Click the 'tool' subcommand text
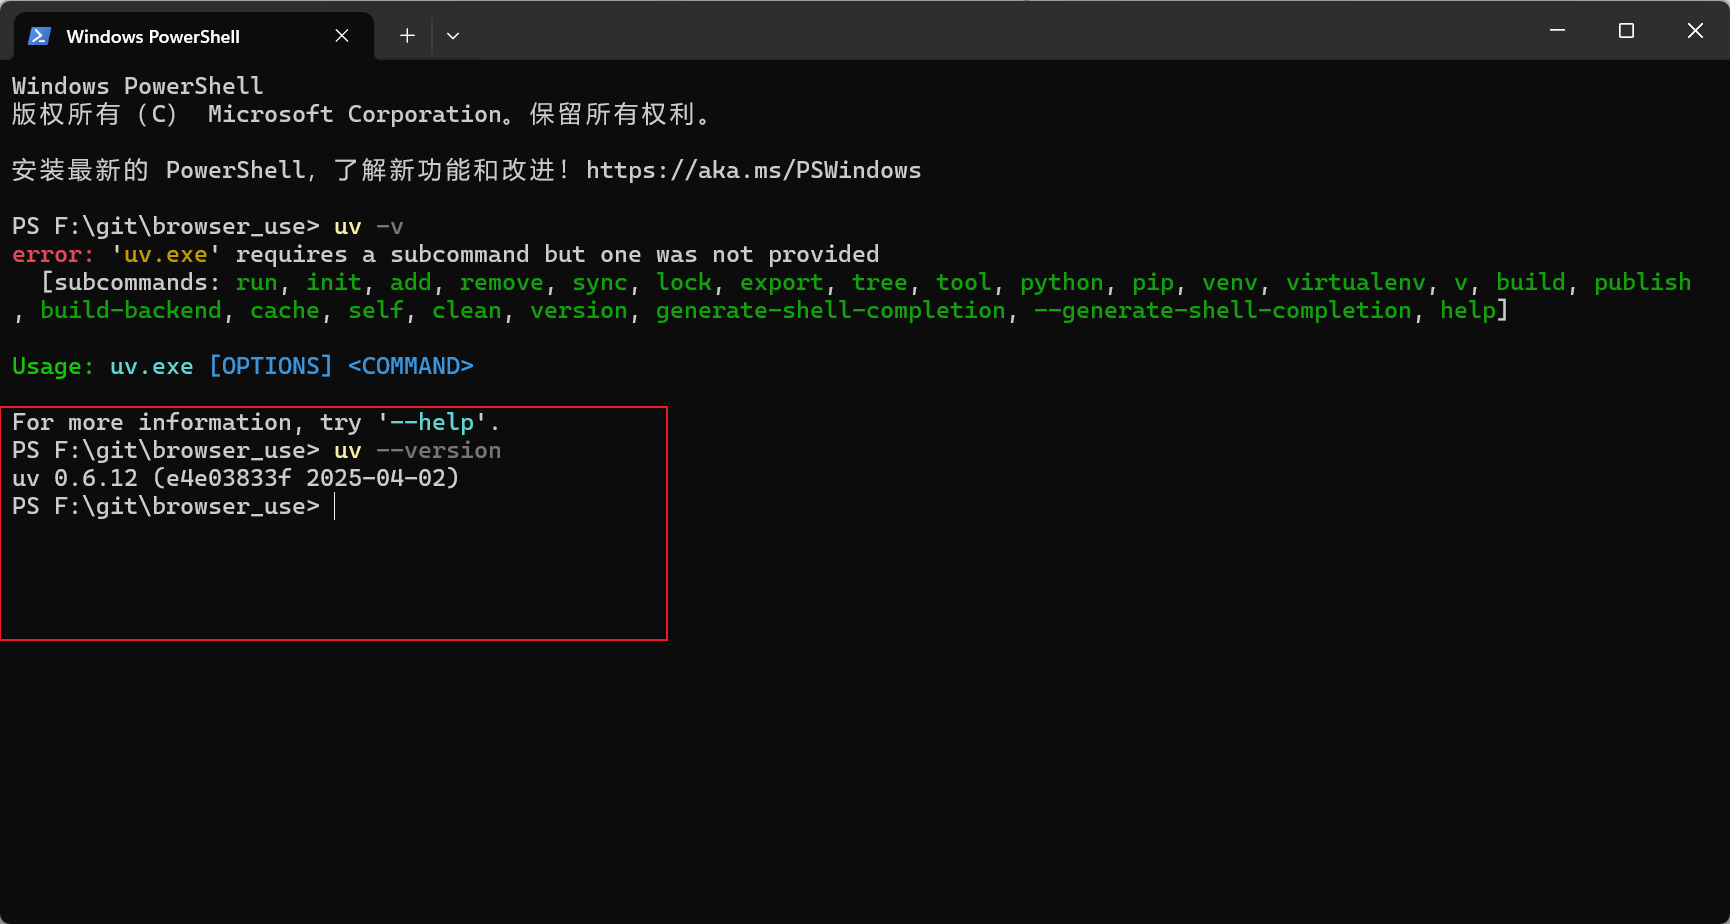The width and height of the screenshot is (1730, 924). pyautogui.click(x=963, y=282)
